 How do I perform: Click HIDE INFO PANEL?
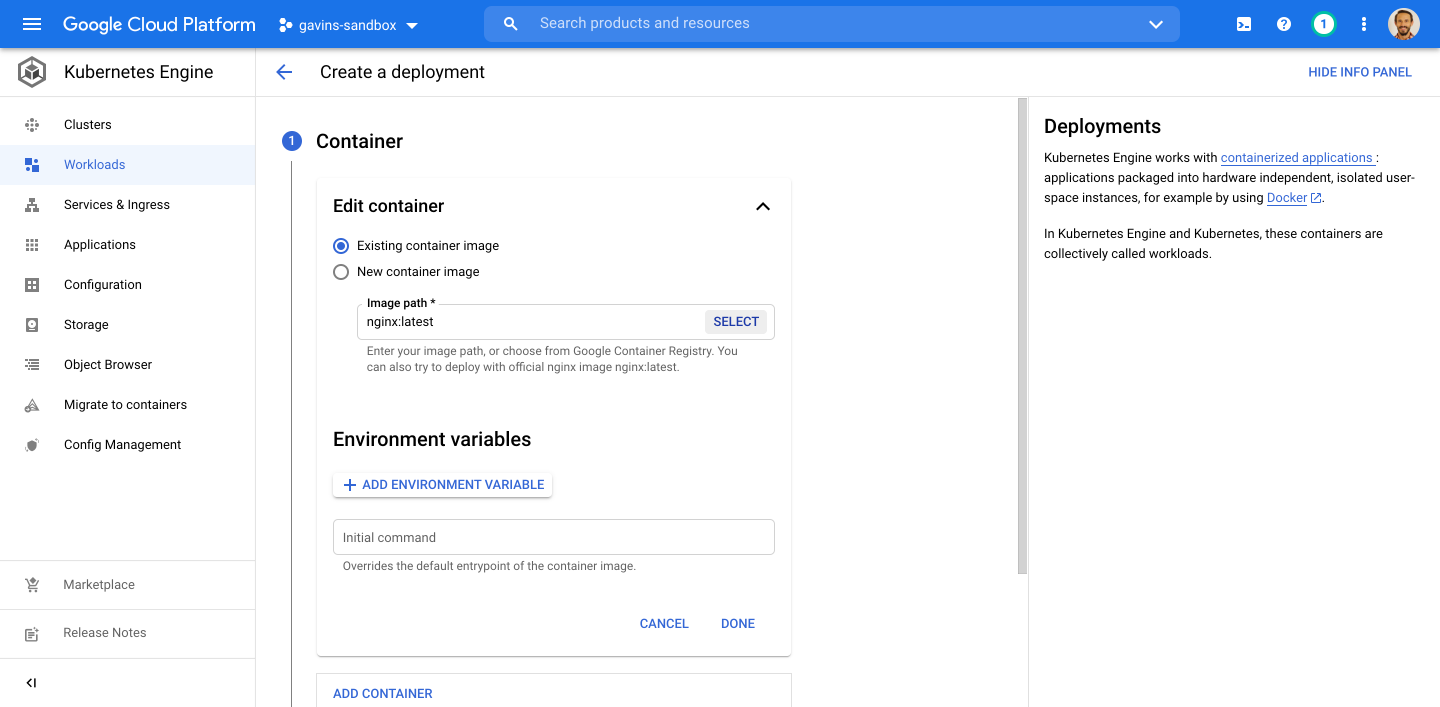1360,72
